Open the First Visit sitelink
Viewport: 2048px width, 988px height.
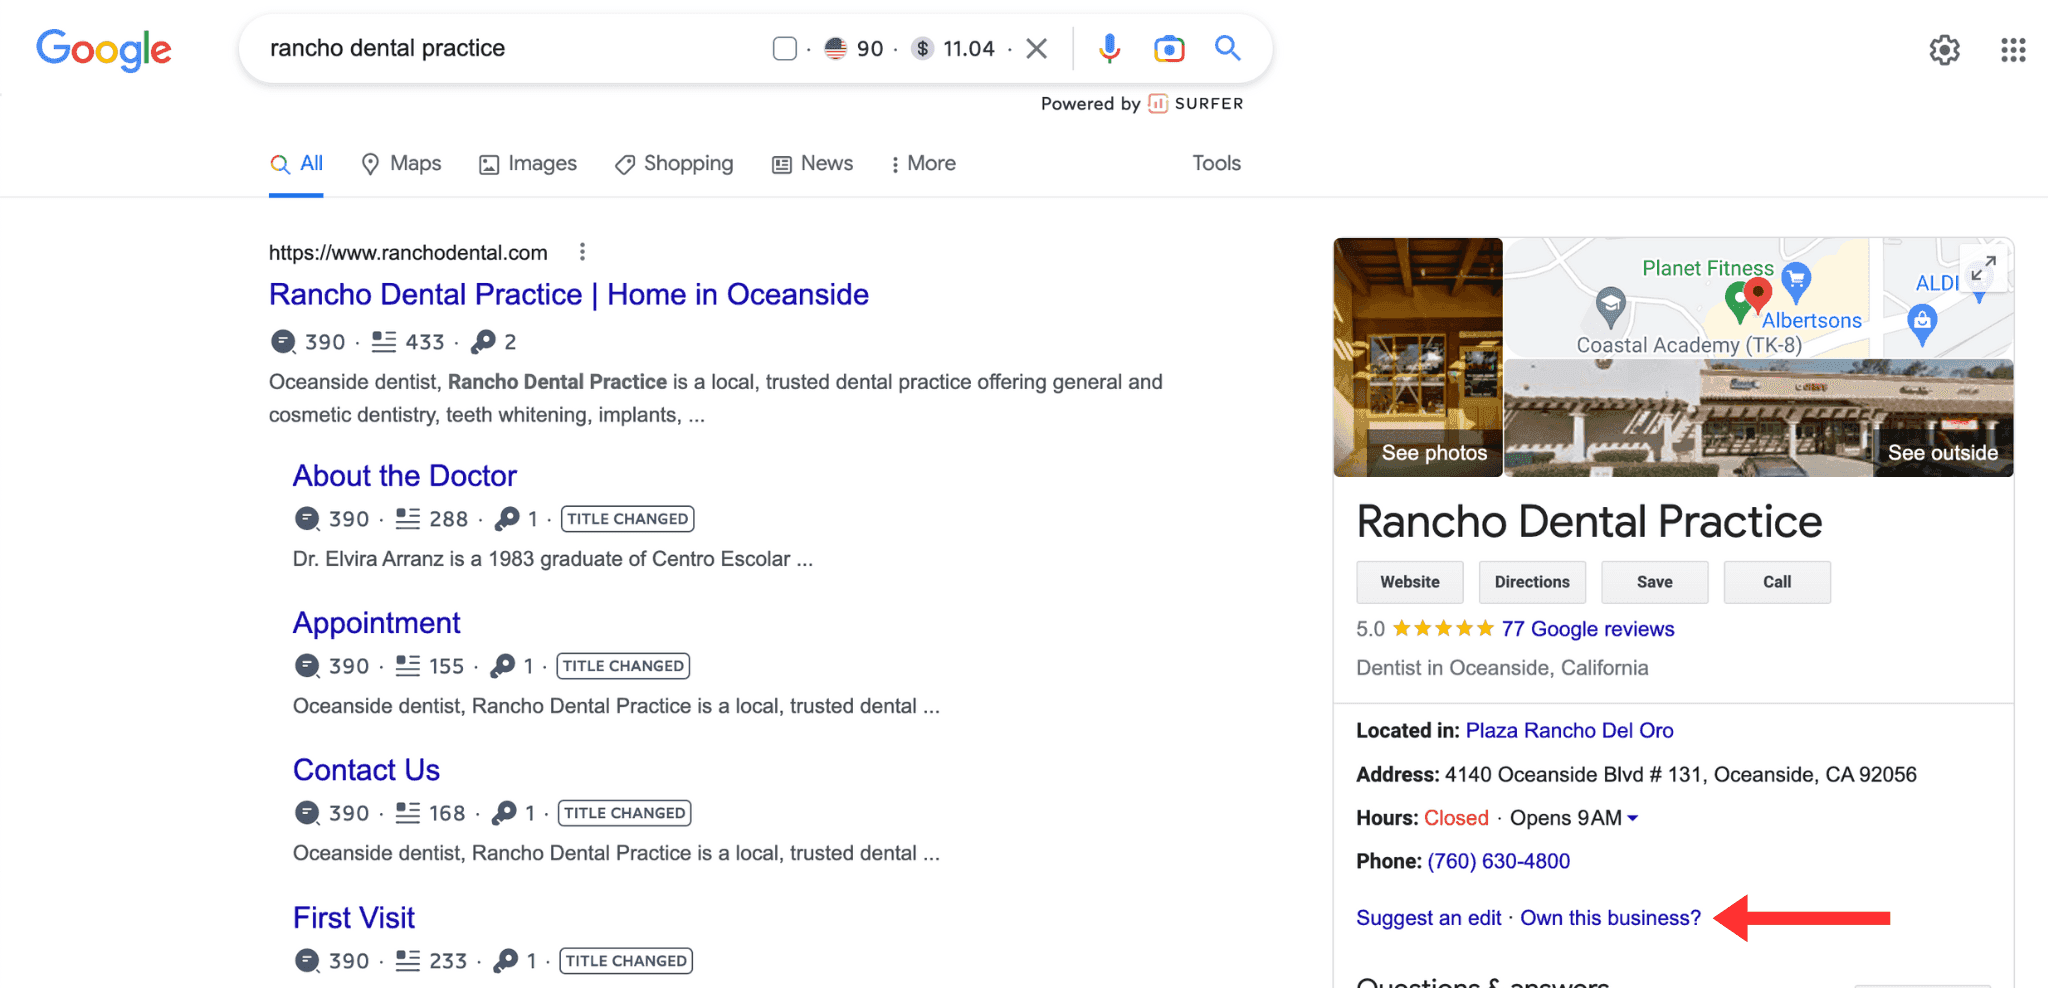point(354,917)
